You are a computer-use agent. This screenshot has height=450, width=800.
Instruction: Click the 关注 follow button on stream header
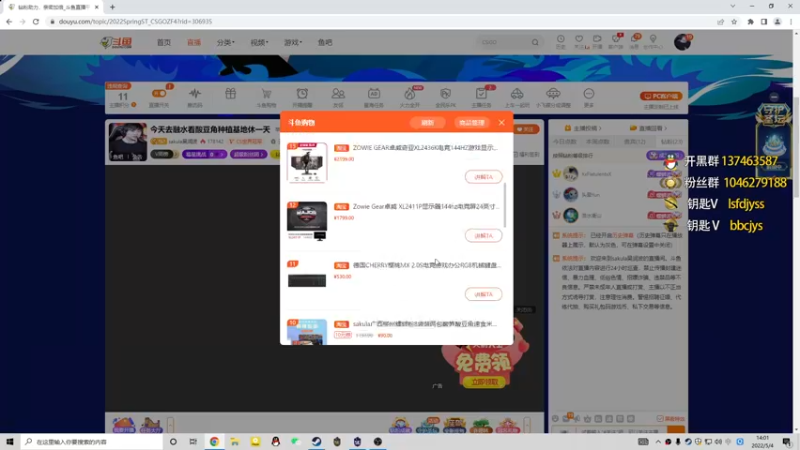point(526,130)
